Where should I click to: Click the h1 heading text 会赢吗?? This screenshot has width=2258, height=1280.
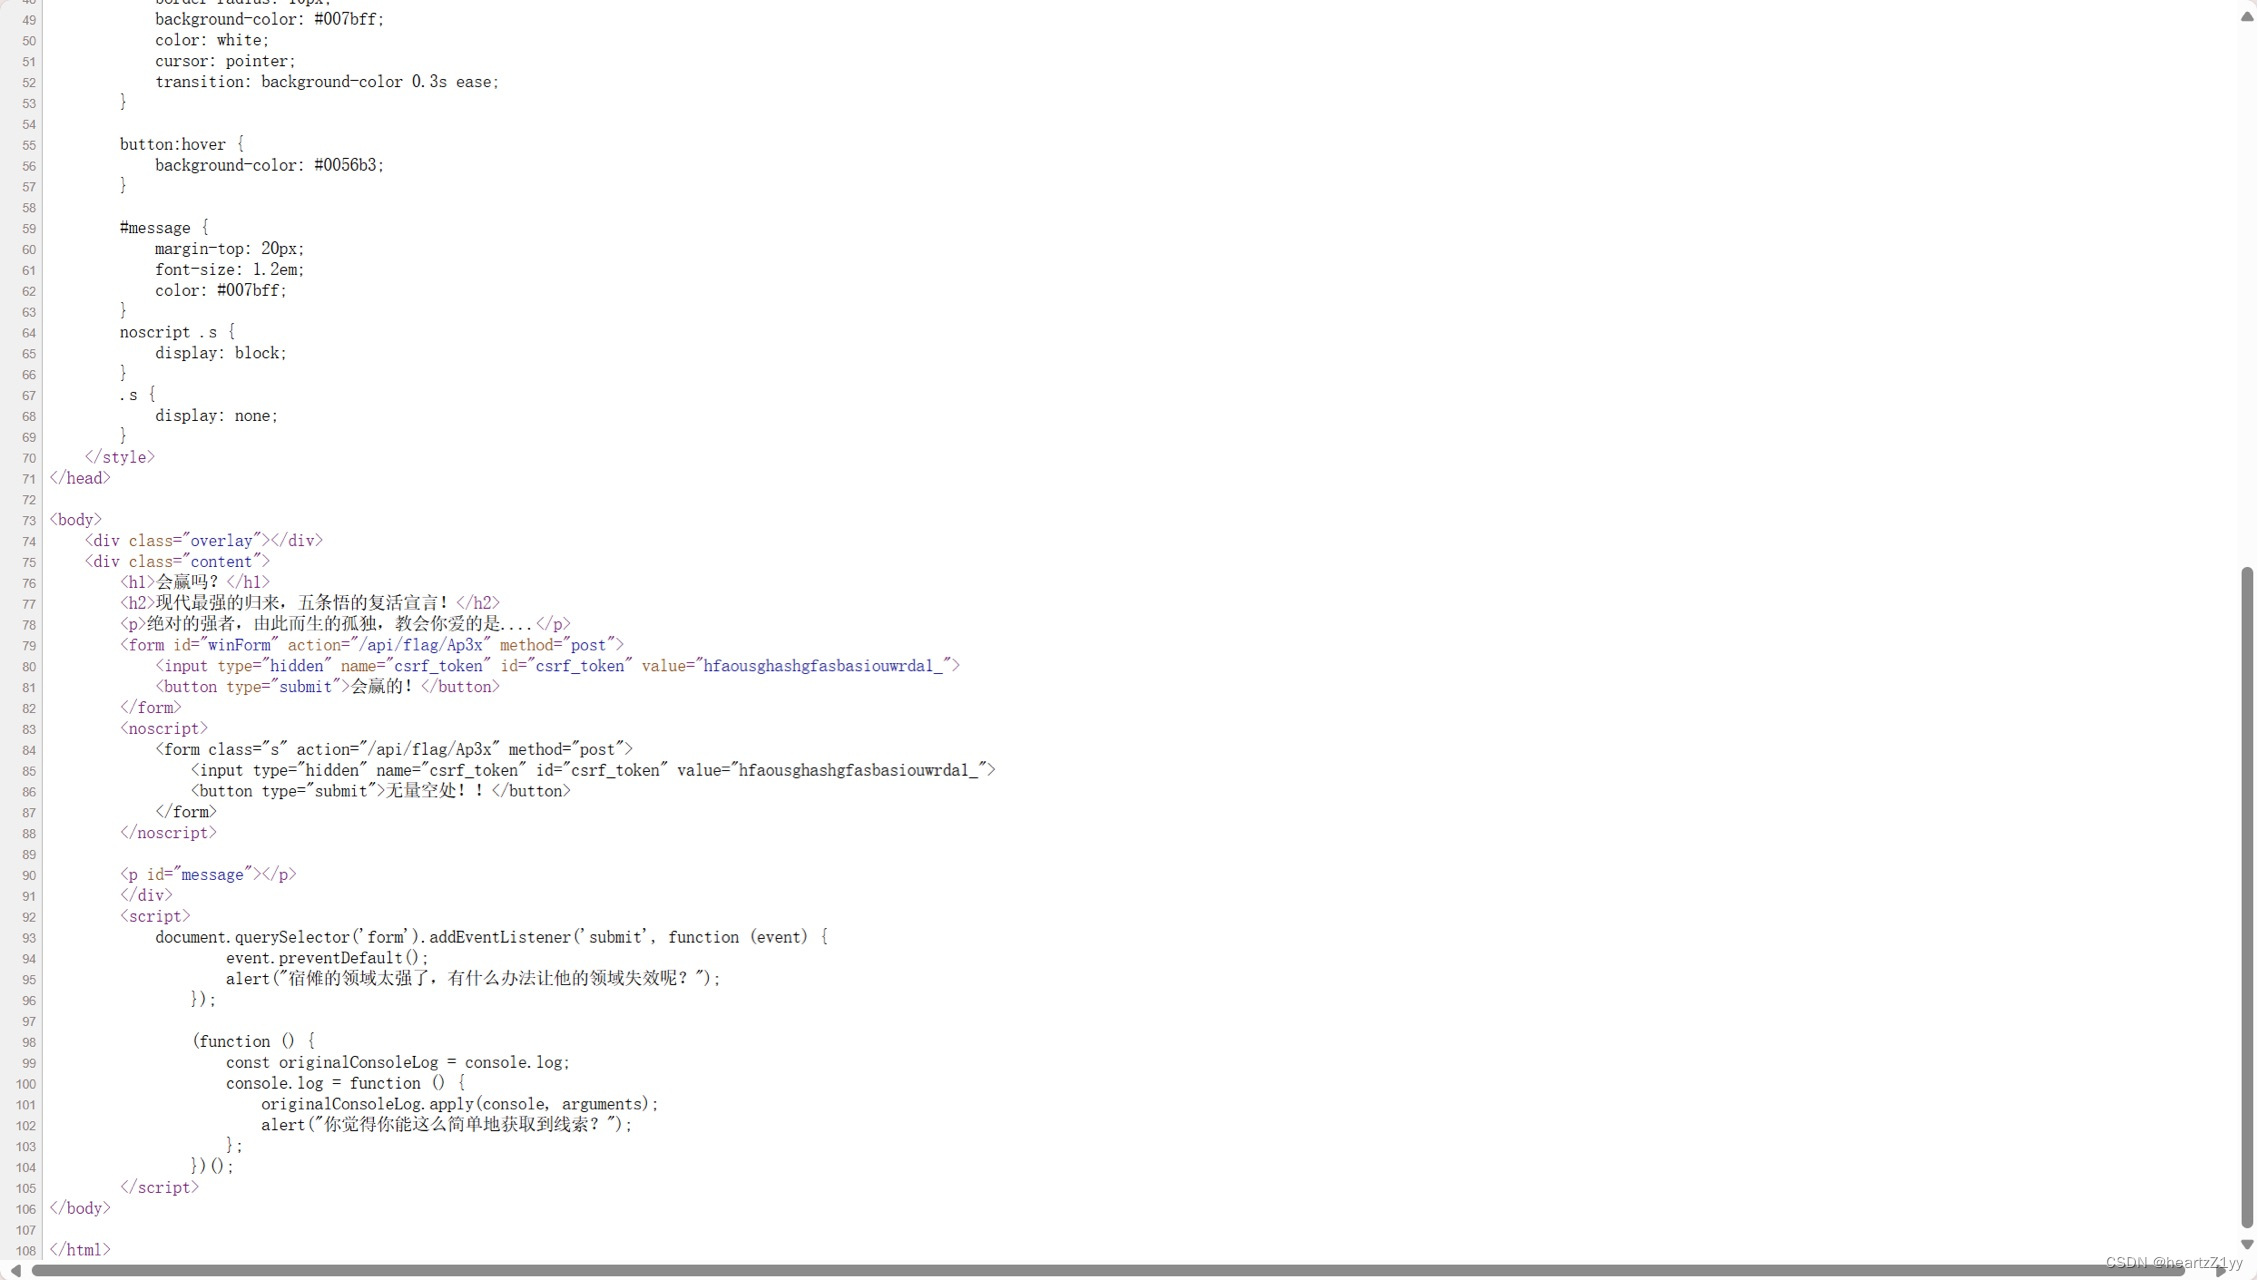187,582
